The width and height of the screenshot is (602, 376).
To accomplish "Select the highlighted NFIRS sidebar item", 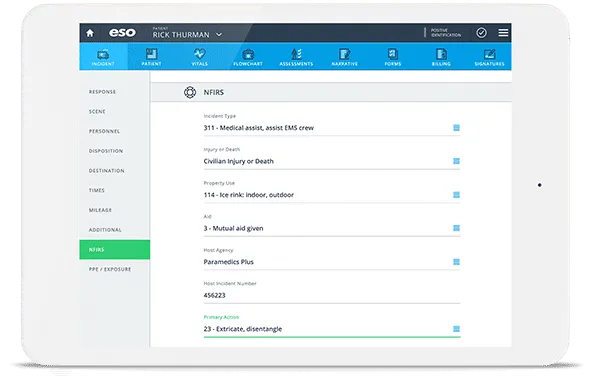I will click(114, 250).
